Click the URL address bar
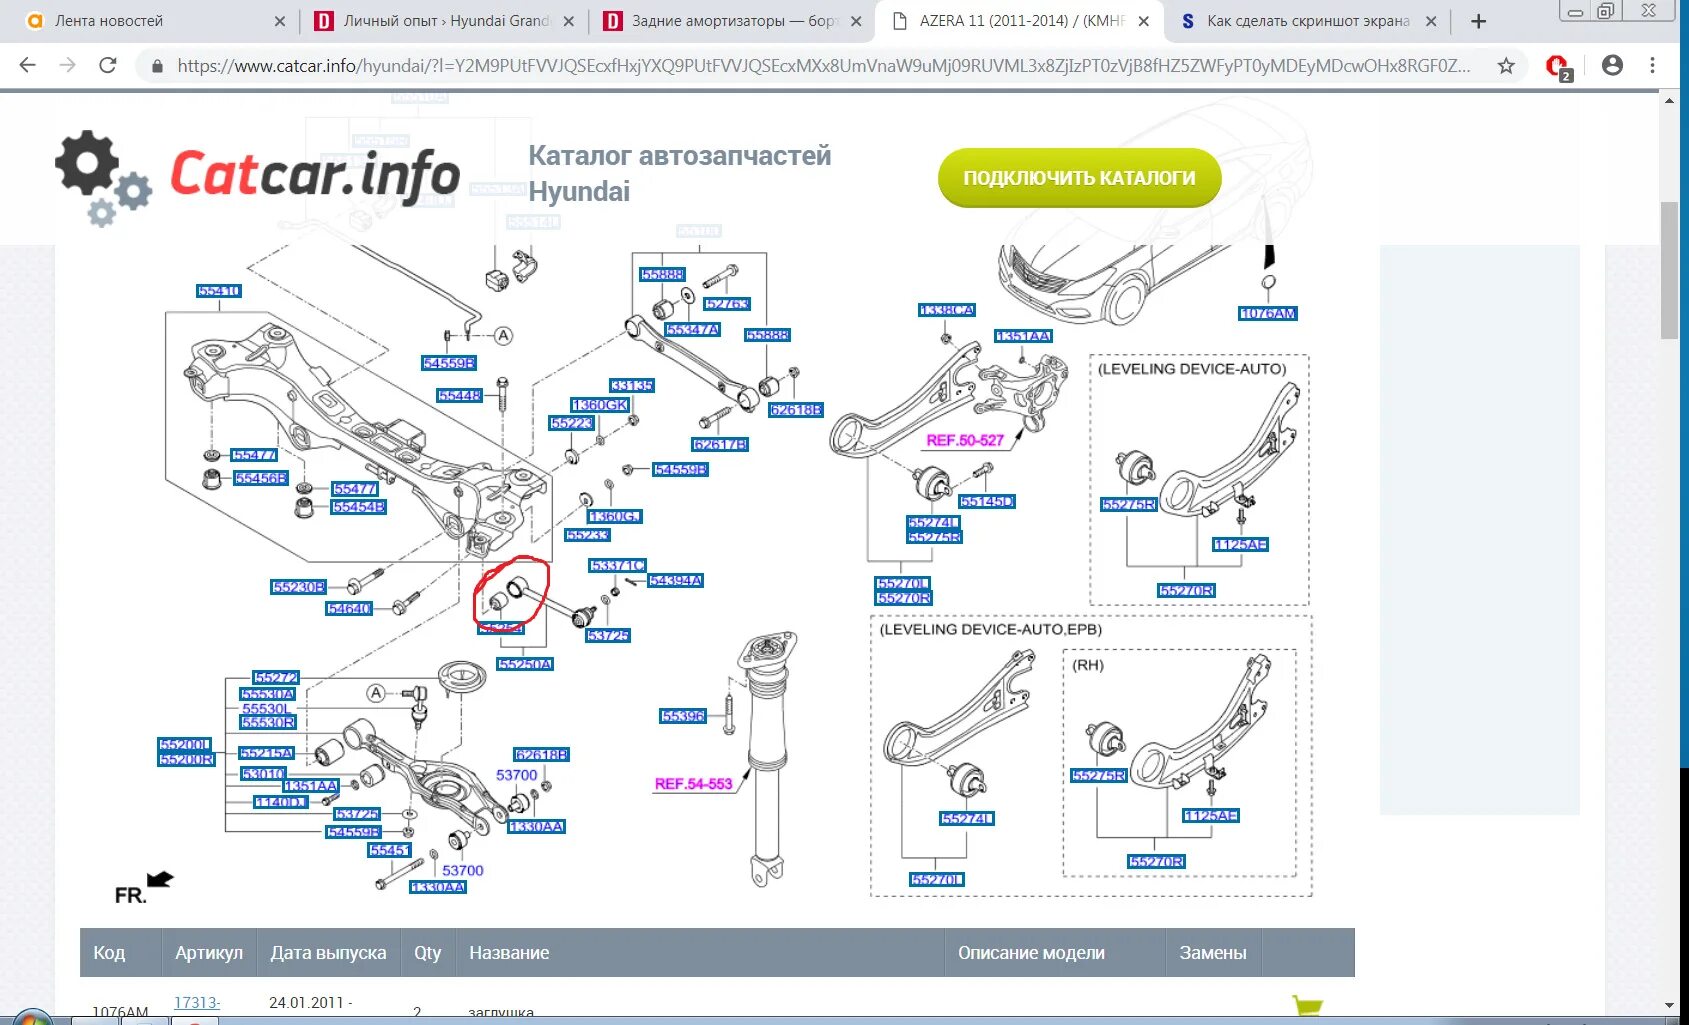 (823, 66)
